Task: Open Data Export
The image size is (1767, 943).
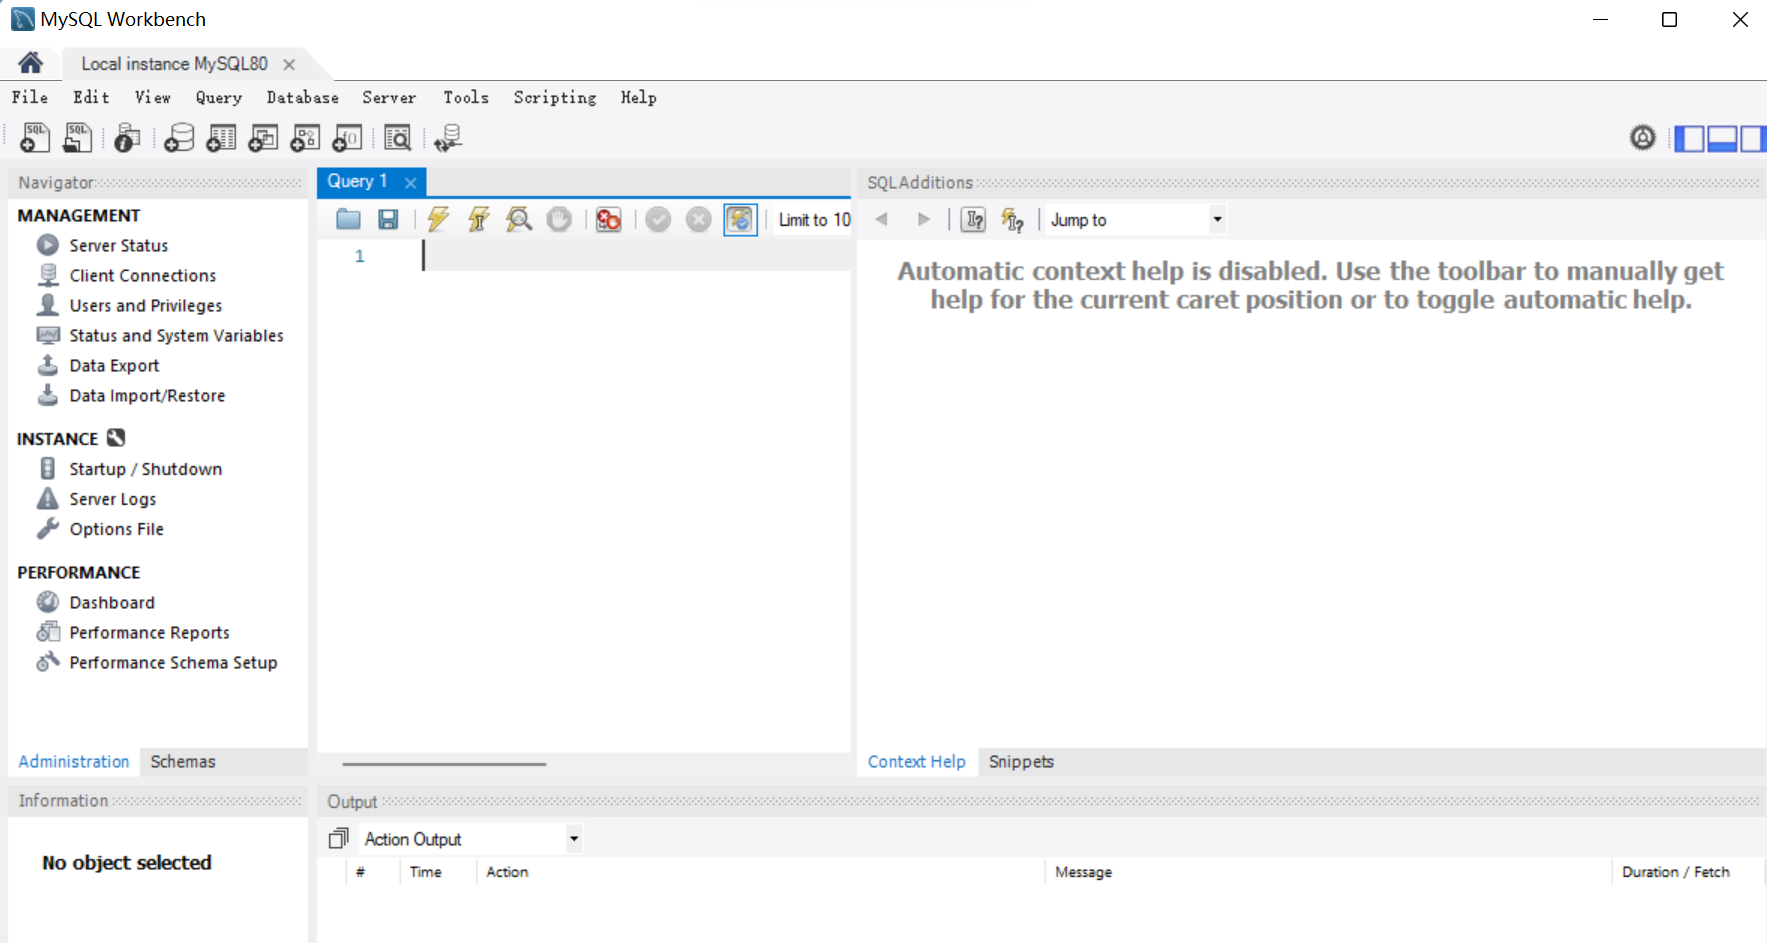Action: click(x=114, y=365)
